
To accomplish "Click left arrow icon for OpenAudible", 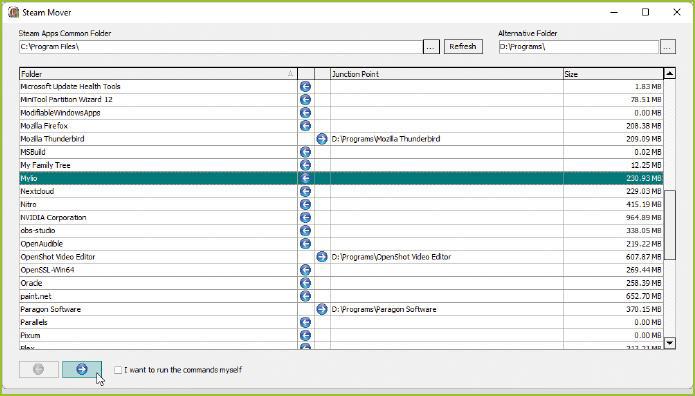I will pos(305,243).
